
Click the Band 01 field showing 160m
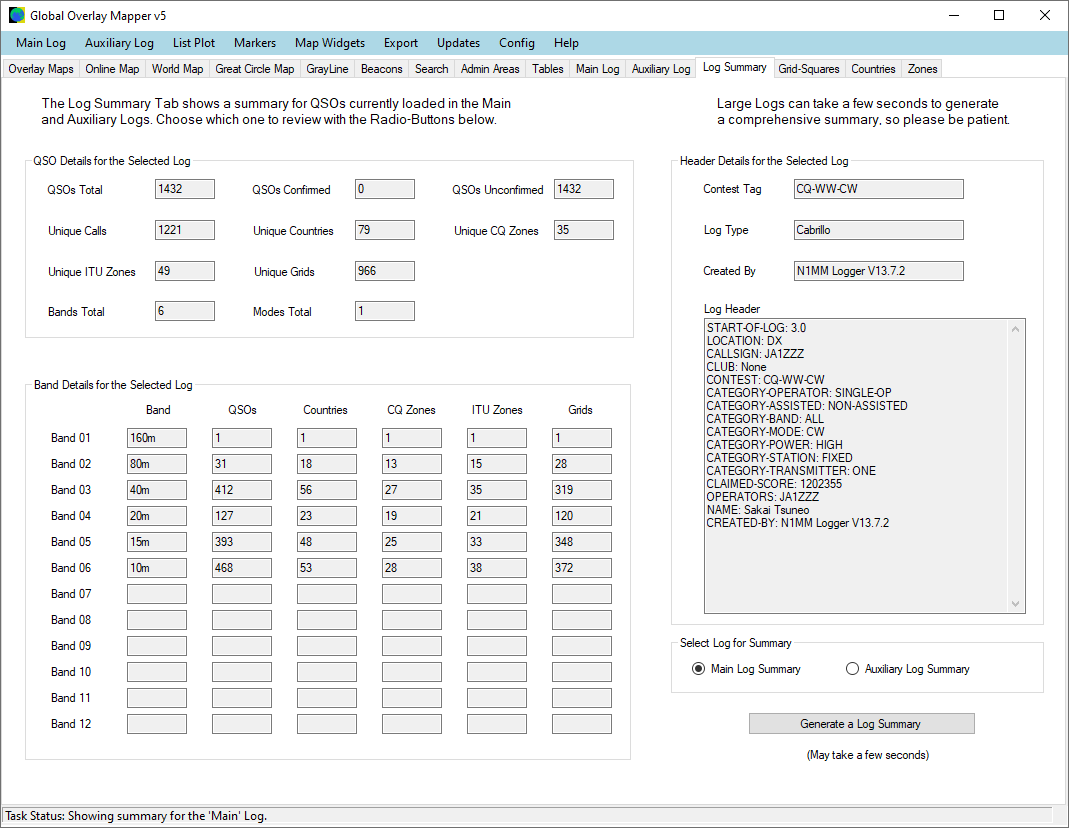click(x=157, y=438)
